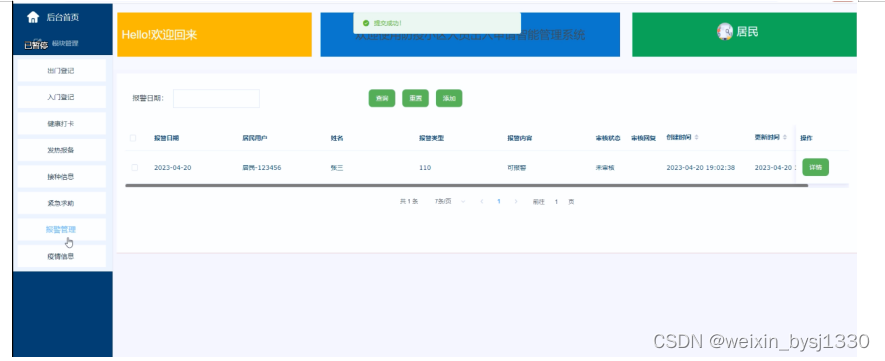Viewport: 885px width, 361px height.
Task: Click the green 添加 button
Action: tap(449, 98)
